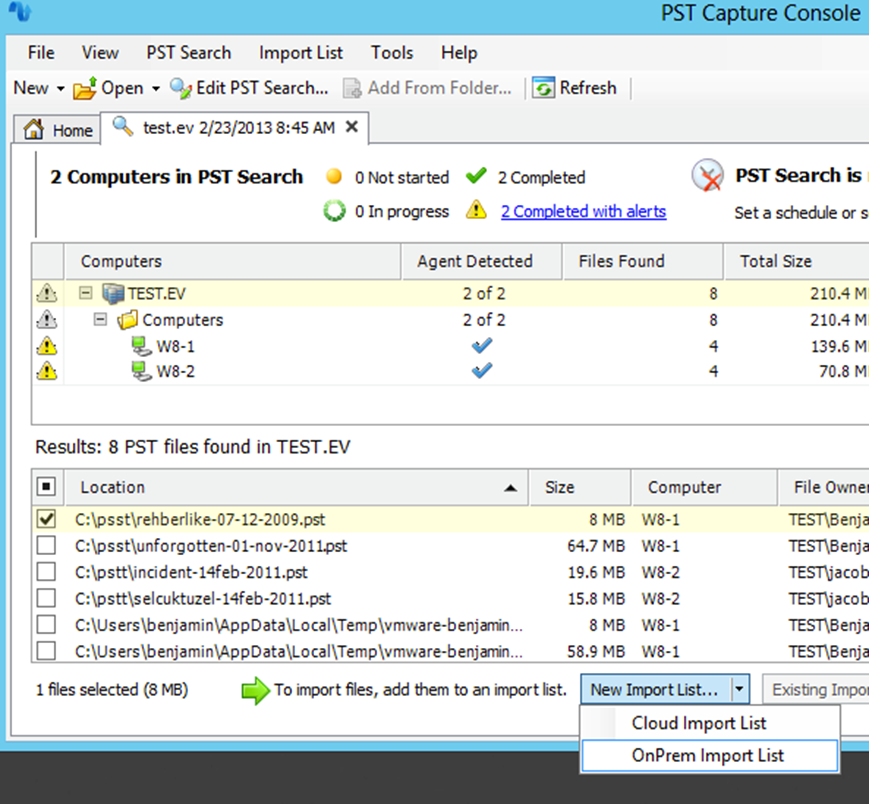Click the Computers folder icon in tree
869x804 pixels.
pos(128,320)
